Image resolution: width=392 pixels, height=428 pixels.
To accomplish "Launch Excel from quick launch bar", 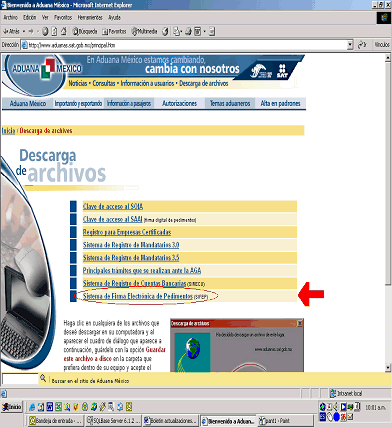I will click(58, 407).
